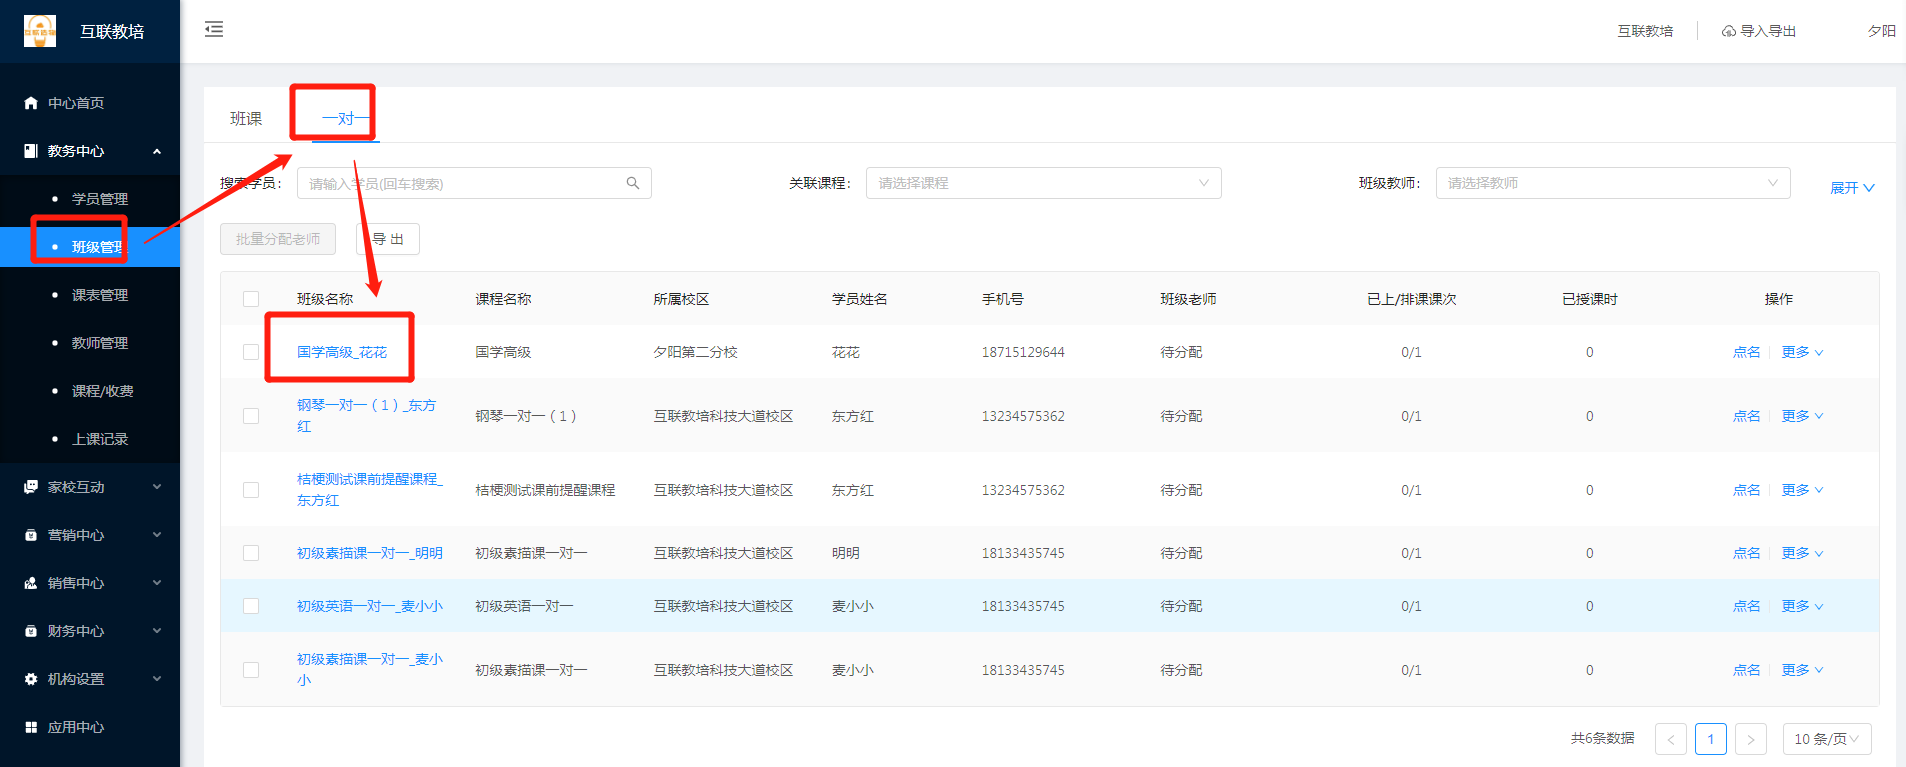Open the 10 条/页 page size dropdown
Viewport: 1906px width, 767px height.
click(x=1827, y=739)
